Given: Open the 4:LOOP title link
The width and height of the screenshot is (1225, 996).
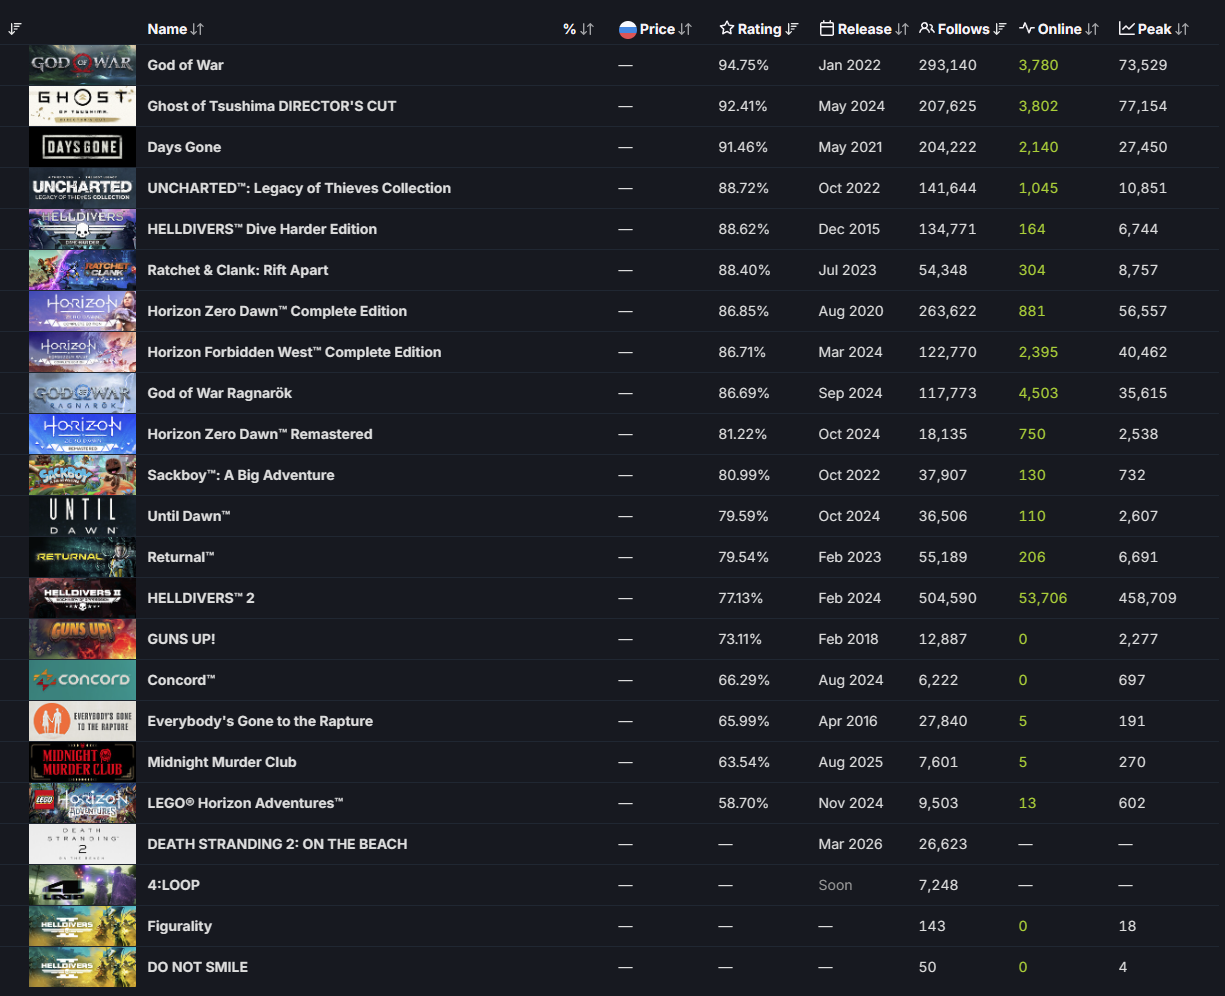Looking at the screenshot, I should pyautogui.click(x=174, y=885).
